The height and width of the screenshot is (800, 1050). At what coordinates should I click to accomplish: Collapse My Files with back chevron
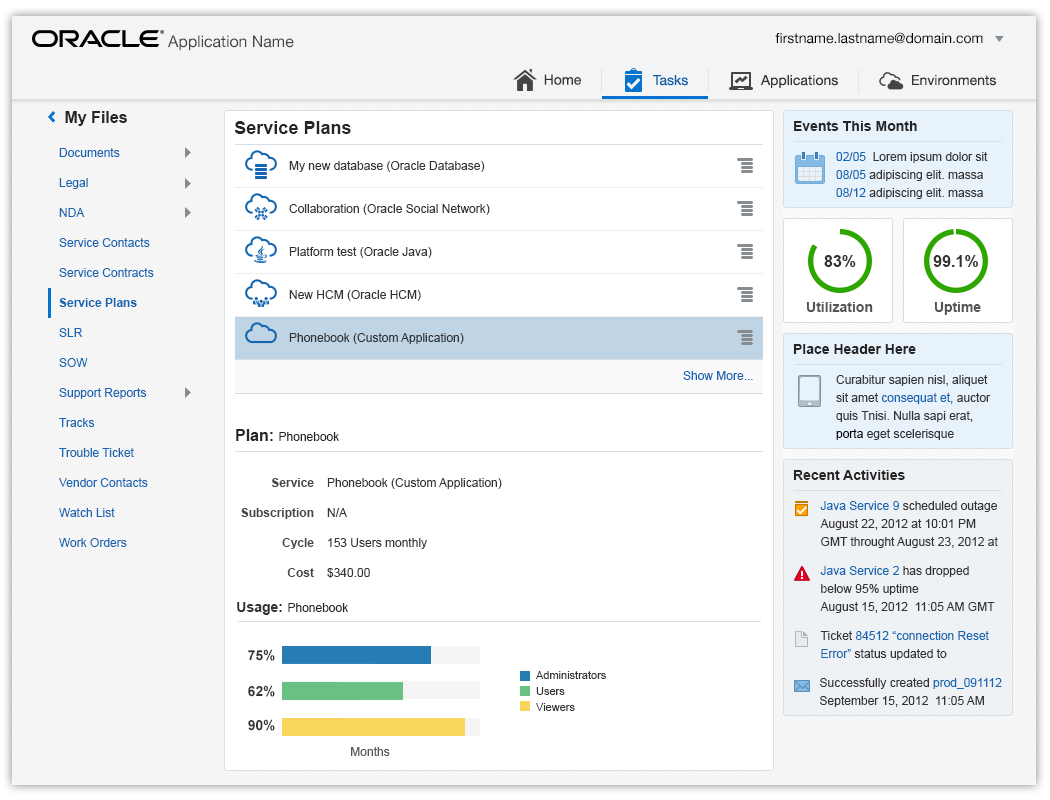click(52, 117)
